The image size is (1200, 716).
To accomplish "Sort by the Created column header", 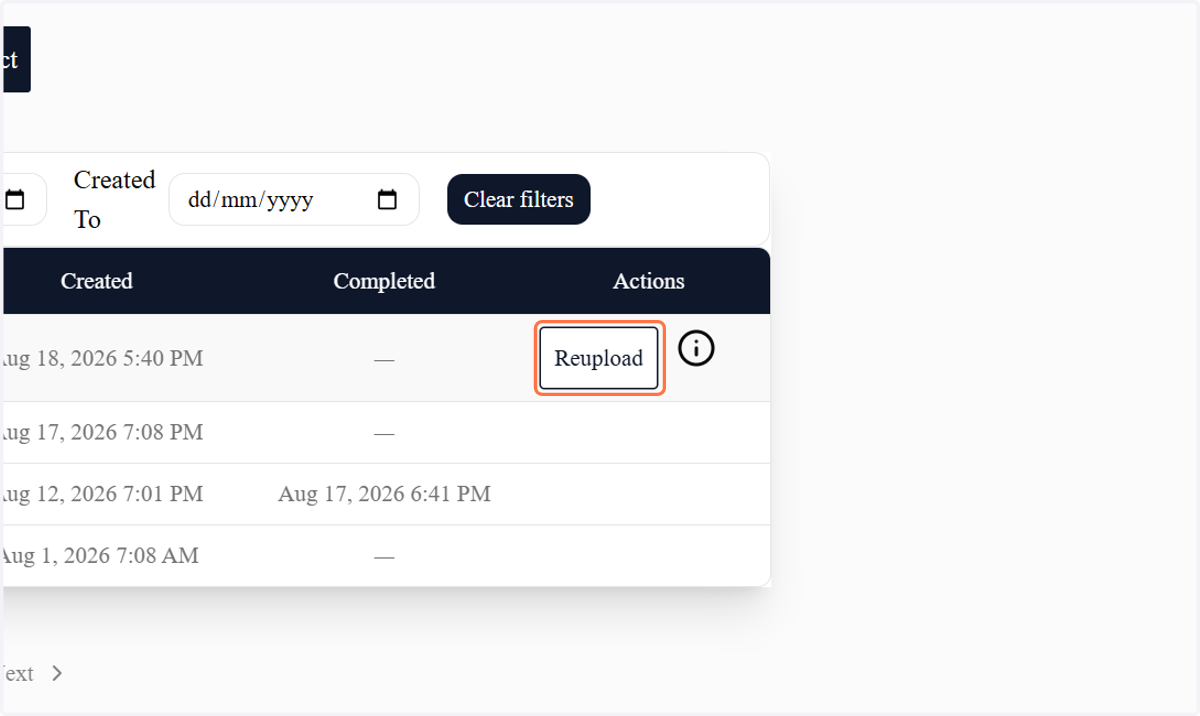I will [x=96, y=281].
